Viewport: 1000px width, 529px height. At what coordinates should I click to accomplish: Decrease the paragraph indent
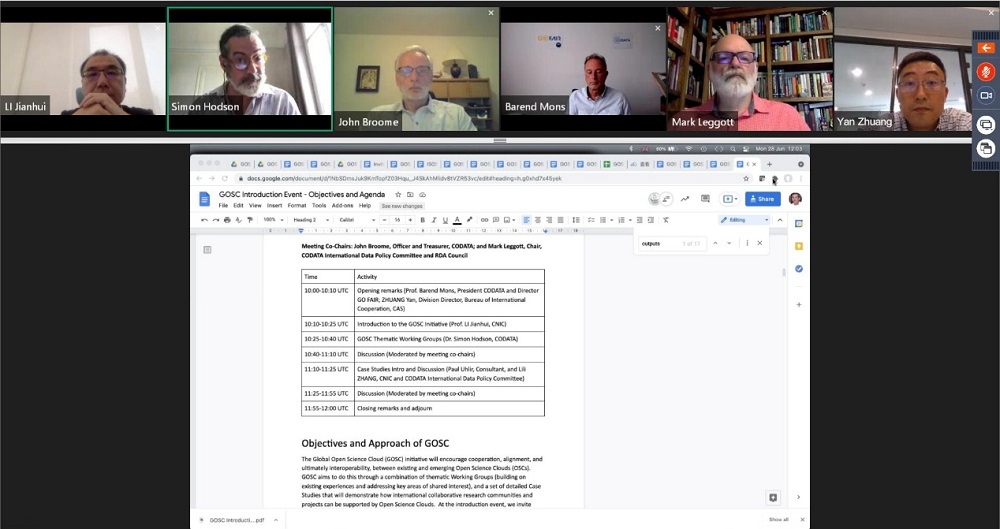[640, 220]
